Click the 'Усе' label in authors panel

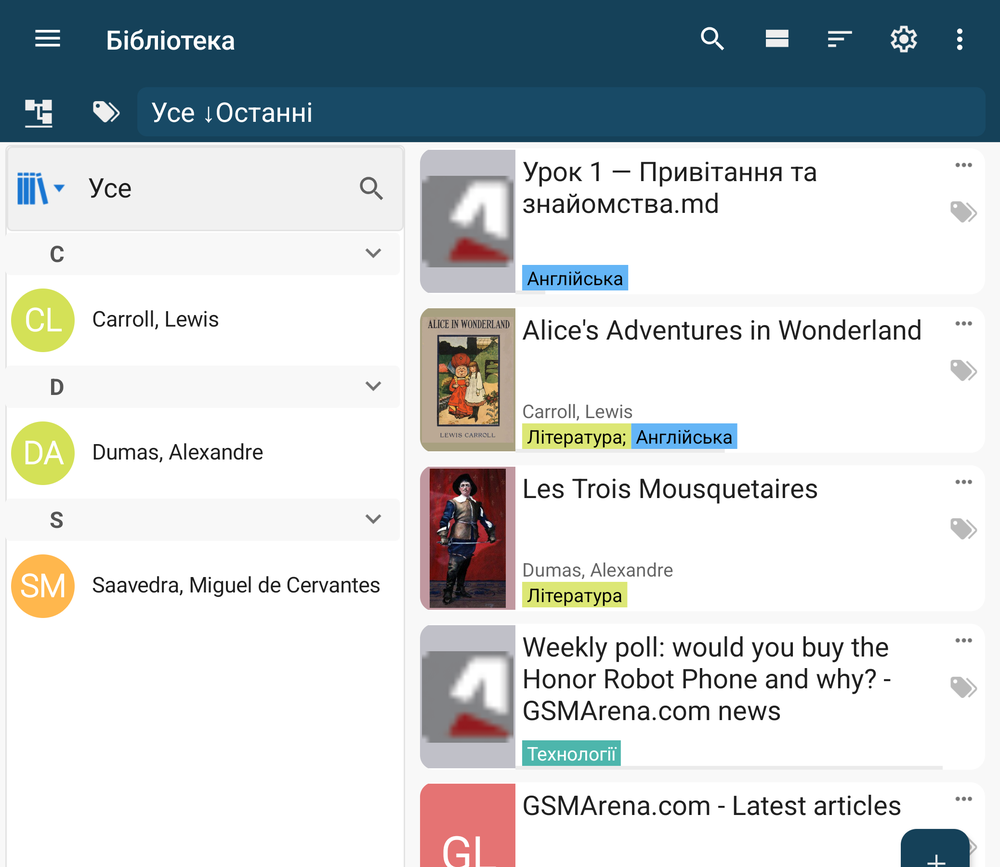(x=110, y=188)
